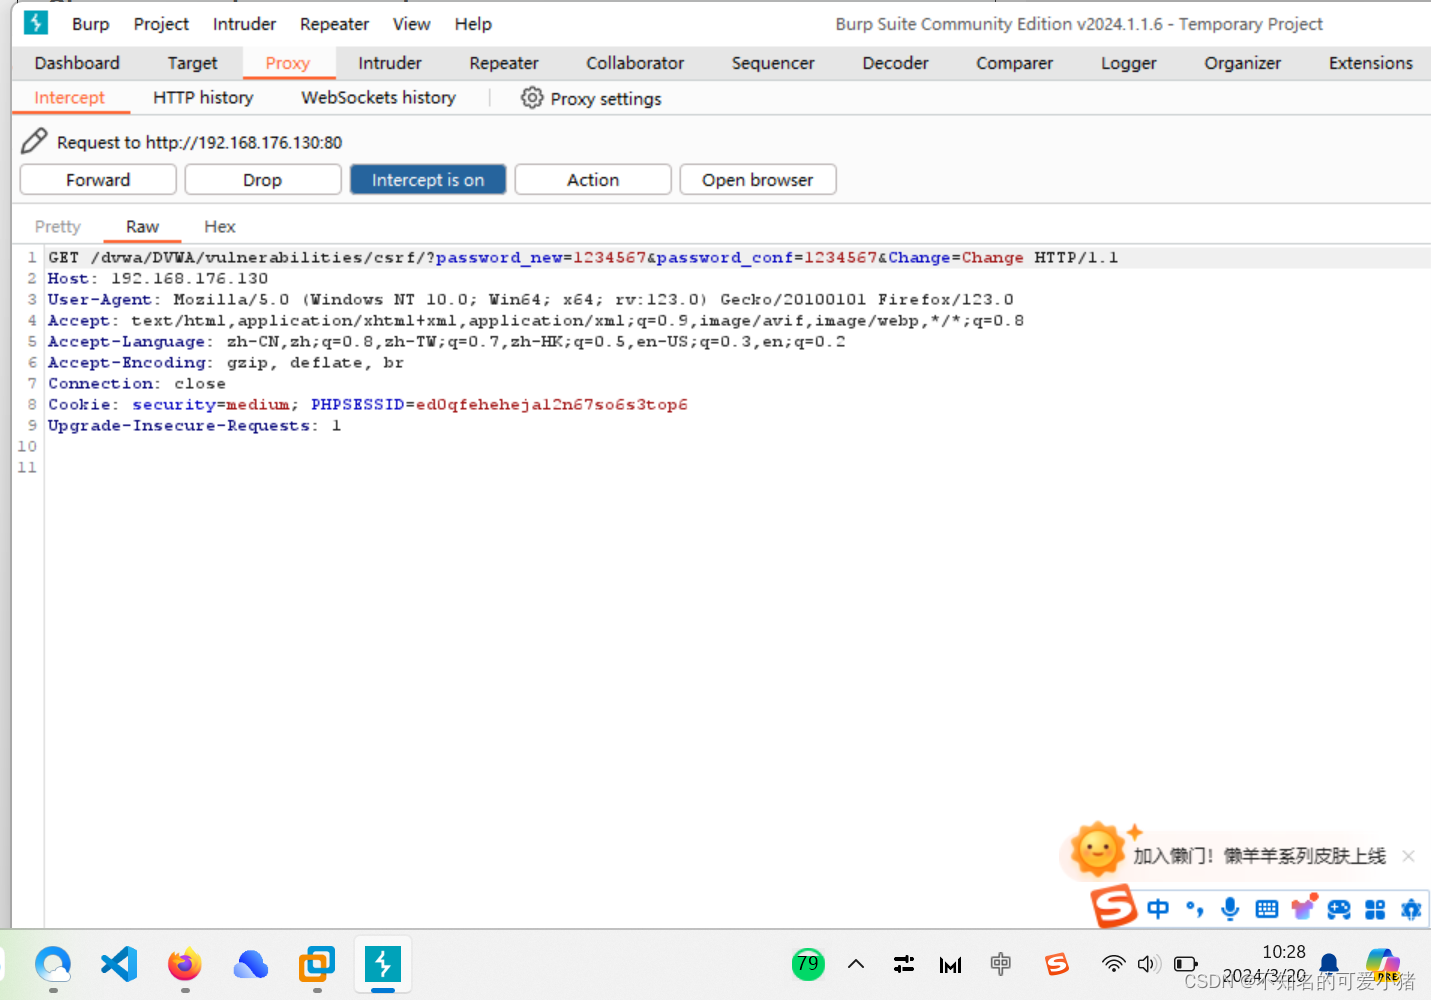Image resolution: width=1431 pixels, height=1000 pixels.
Task: Click the green 79 tray indicator
Action: tap(808, 964)
